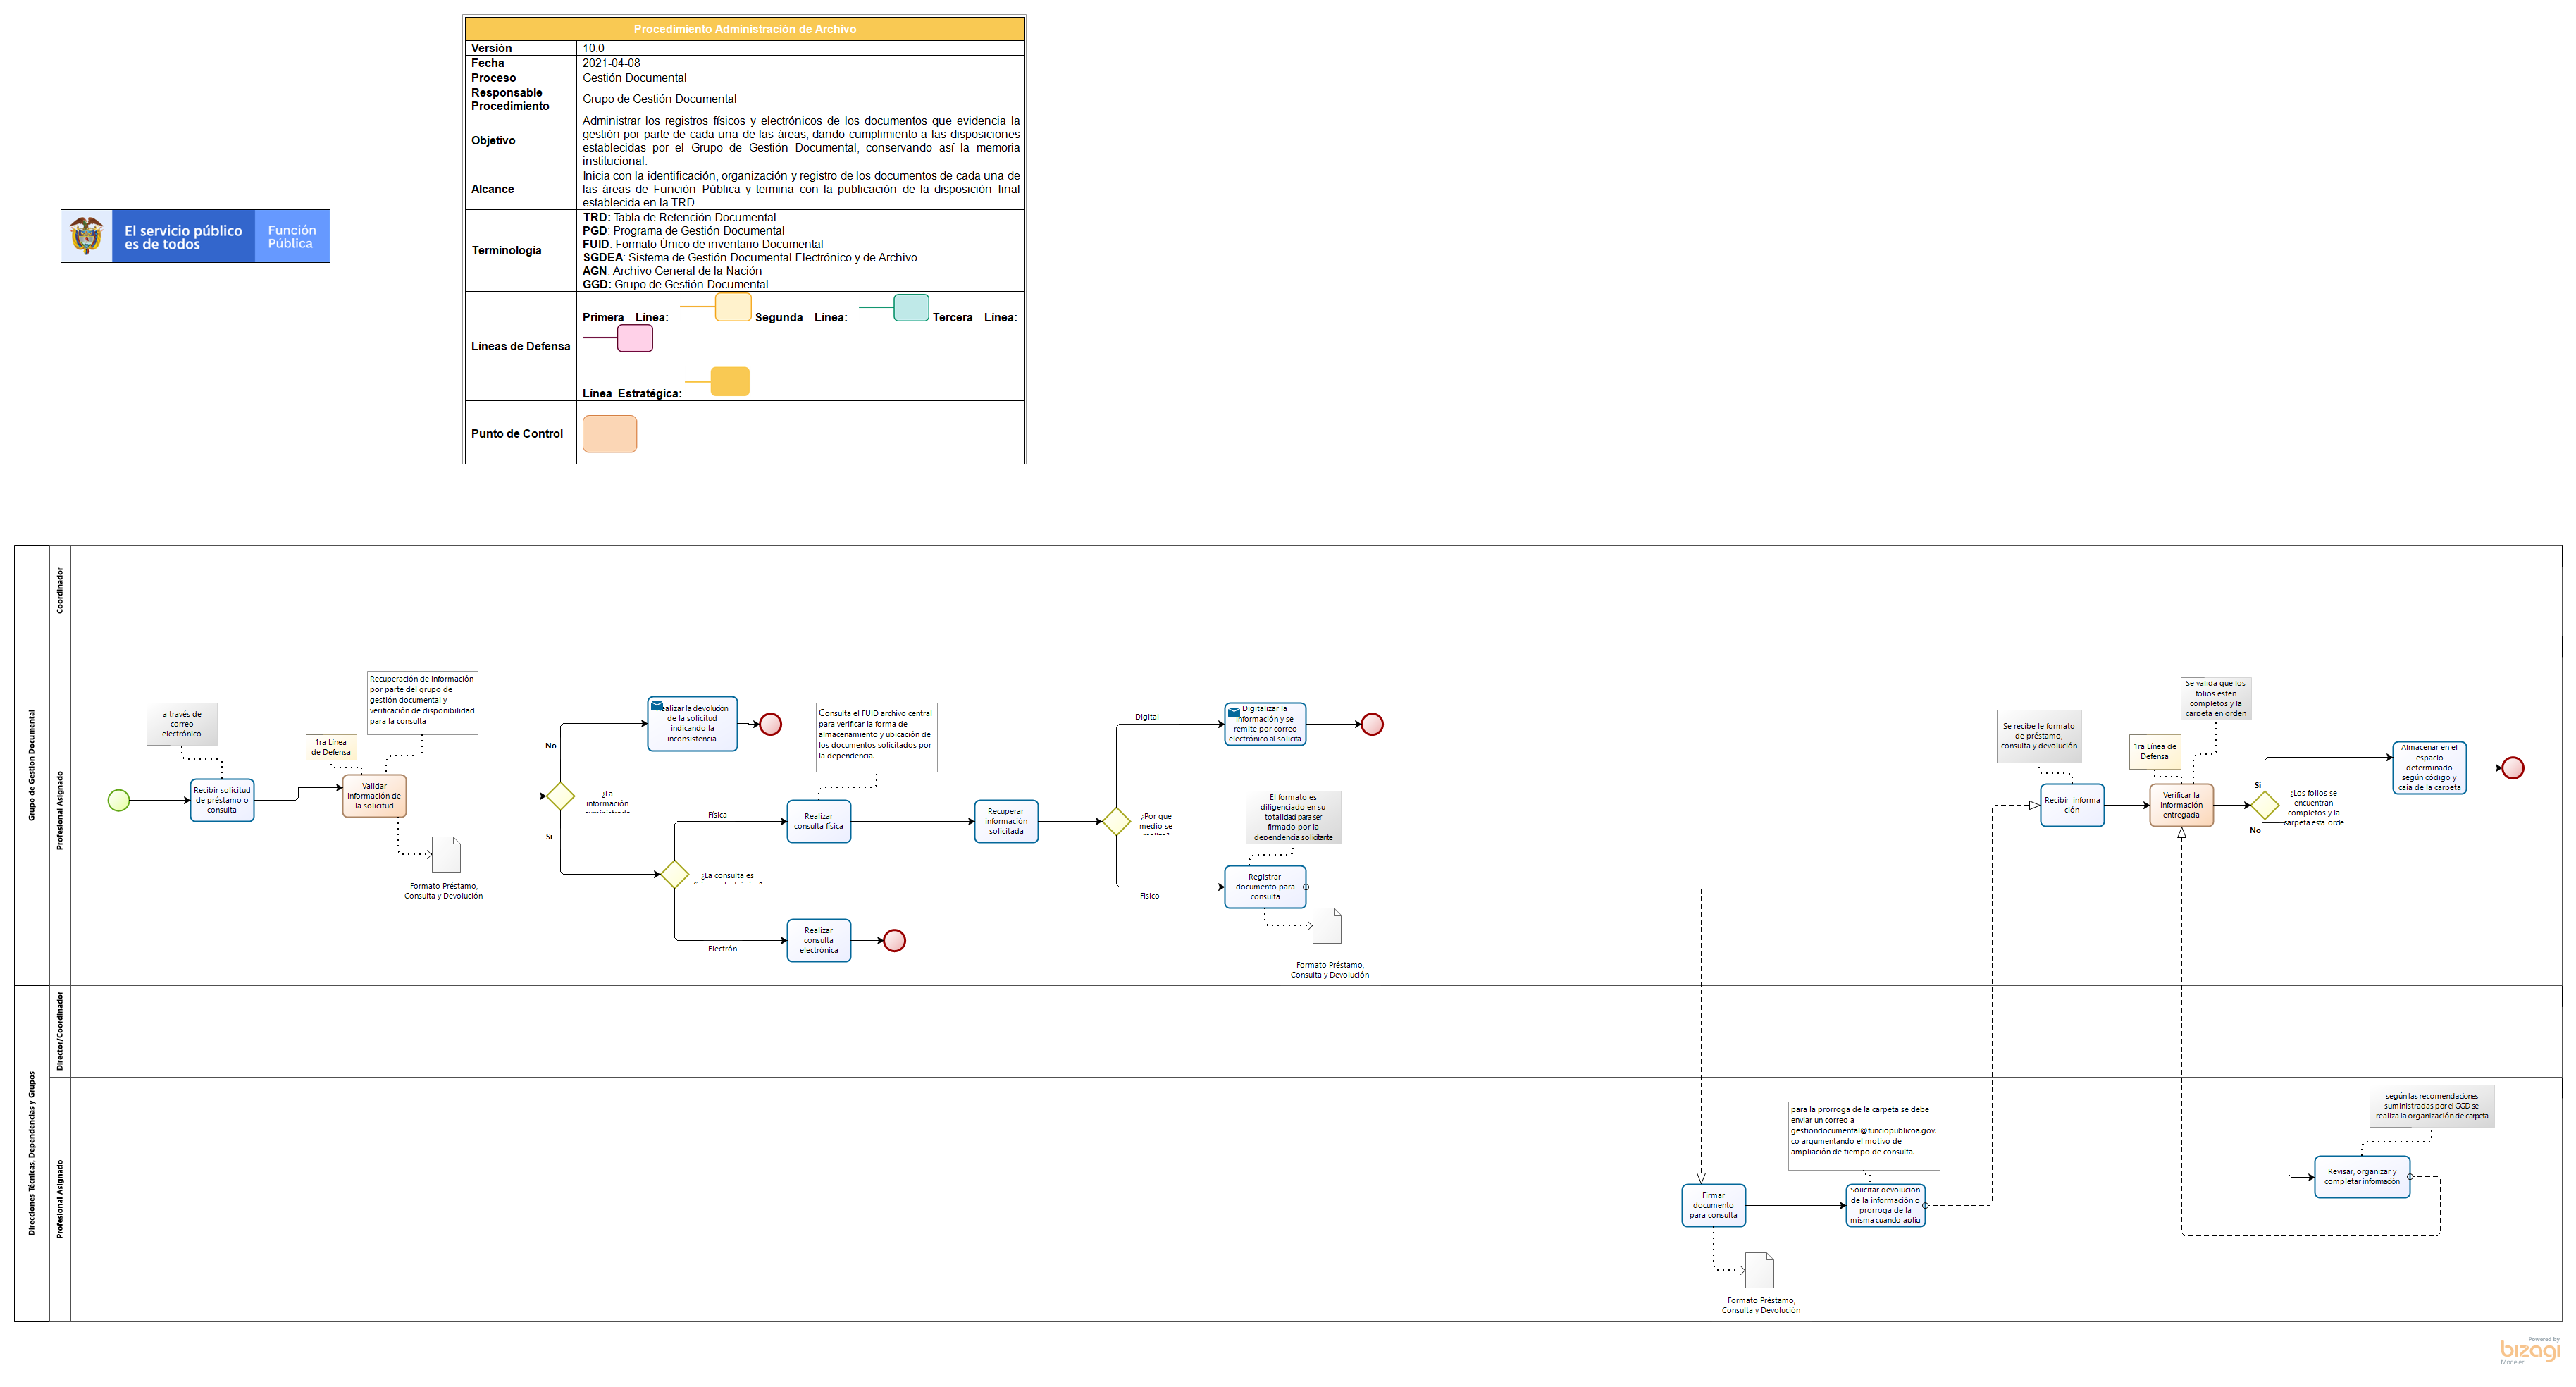Click the 'Procedimiento Administración de Archivo' table header
Screen dimensions: 2576x1387
coord(744,29)
